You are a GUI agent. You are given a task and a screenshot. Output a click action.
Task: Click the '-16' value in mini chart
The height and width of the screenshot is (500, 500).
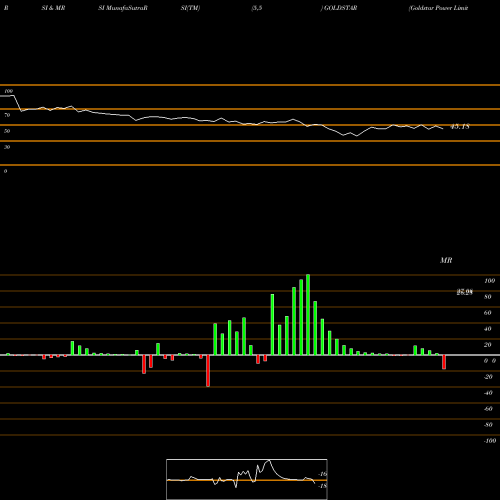coord(323,474)
